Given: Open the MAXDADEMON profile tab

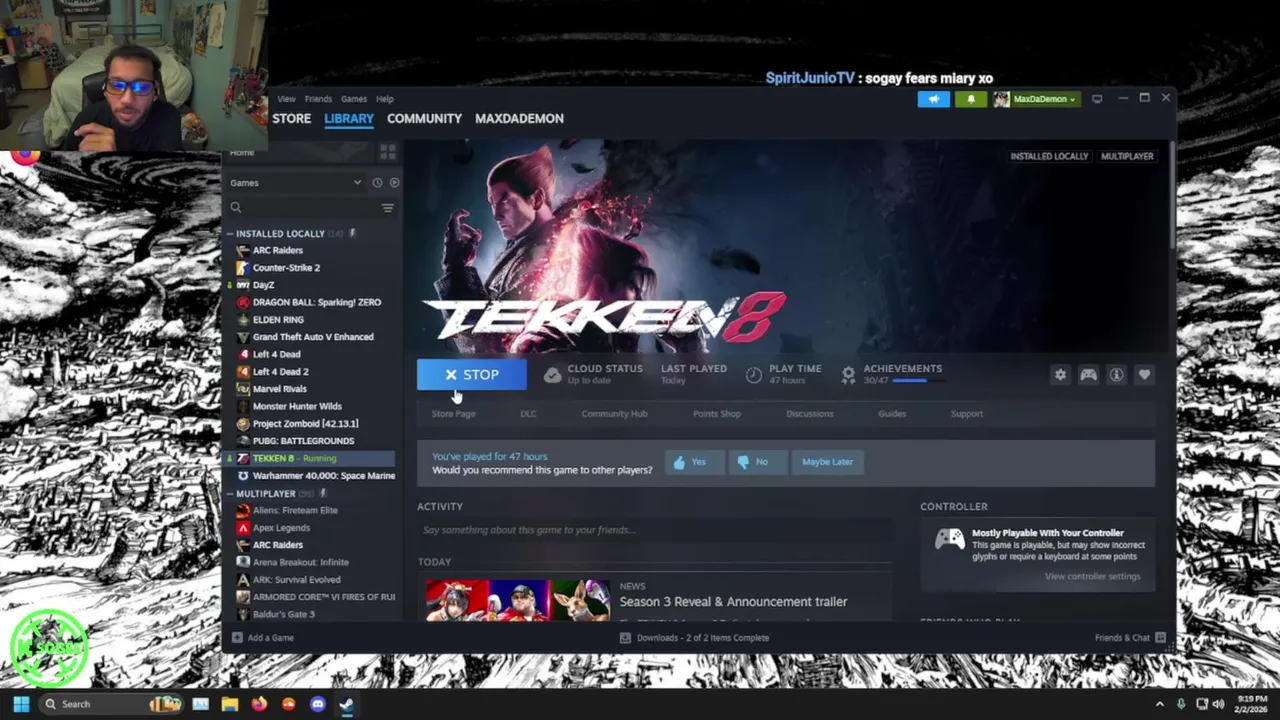Looking at the screenshot, I should (519, 118).
